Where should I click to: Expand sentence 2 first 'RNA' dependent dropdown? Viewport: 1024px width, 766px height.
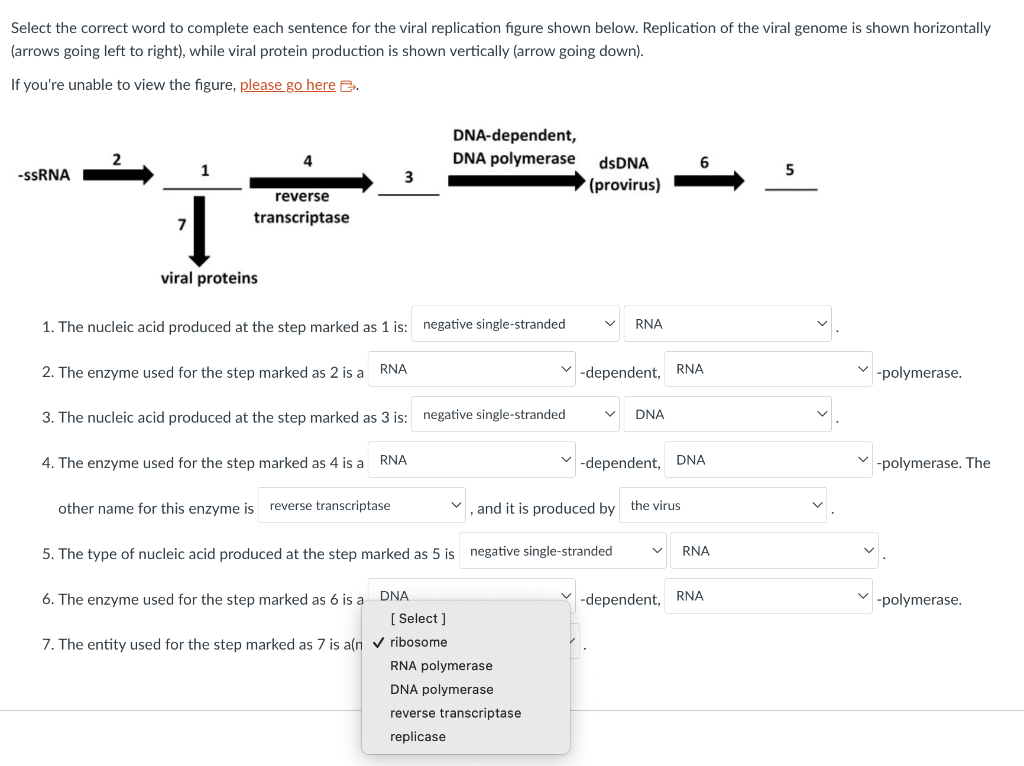(x=472, y=369)
